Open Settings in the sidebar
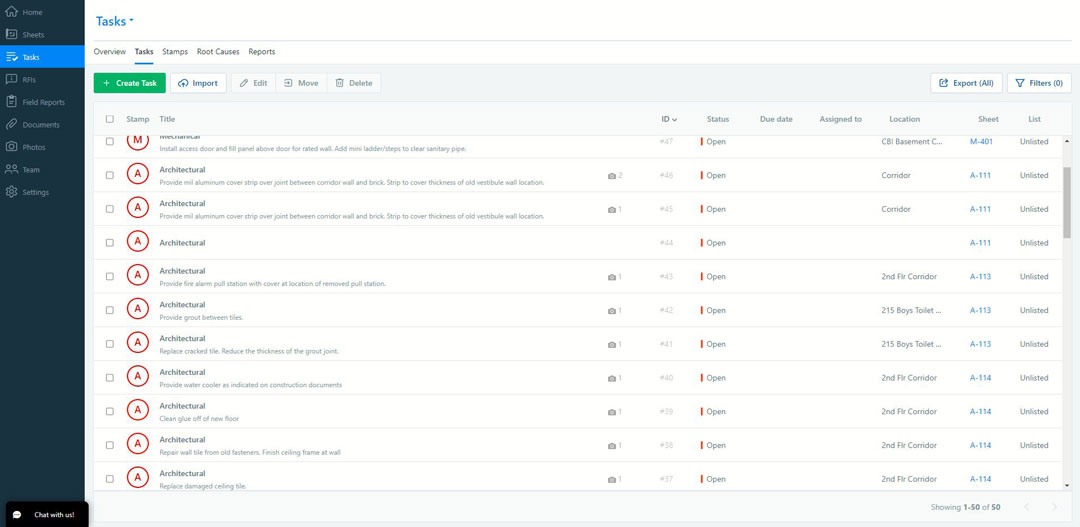The width and height of the screenshot is (1080, 527). (35, 192)
